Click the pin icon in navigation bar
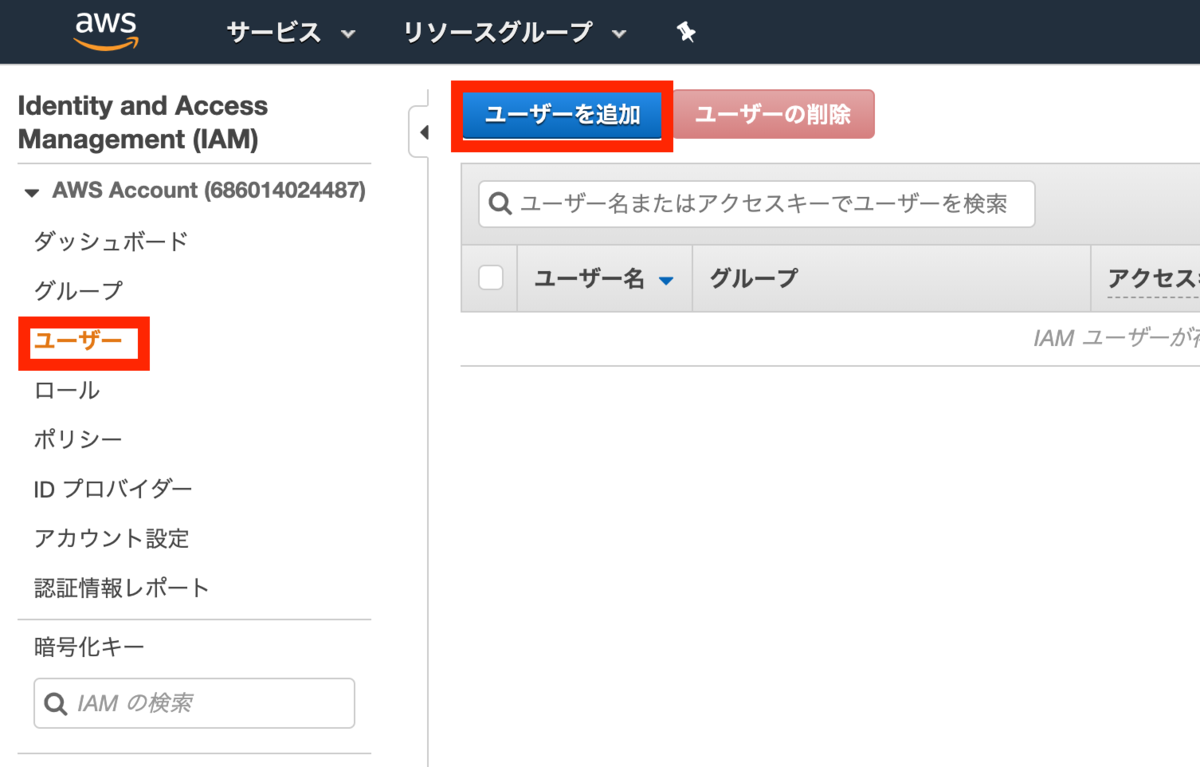Viewport: 1200px width, 767px height. (685, 31)
